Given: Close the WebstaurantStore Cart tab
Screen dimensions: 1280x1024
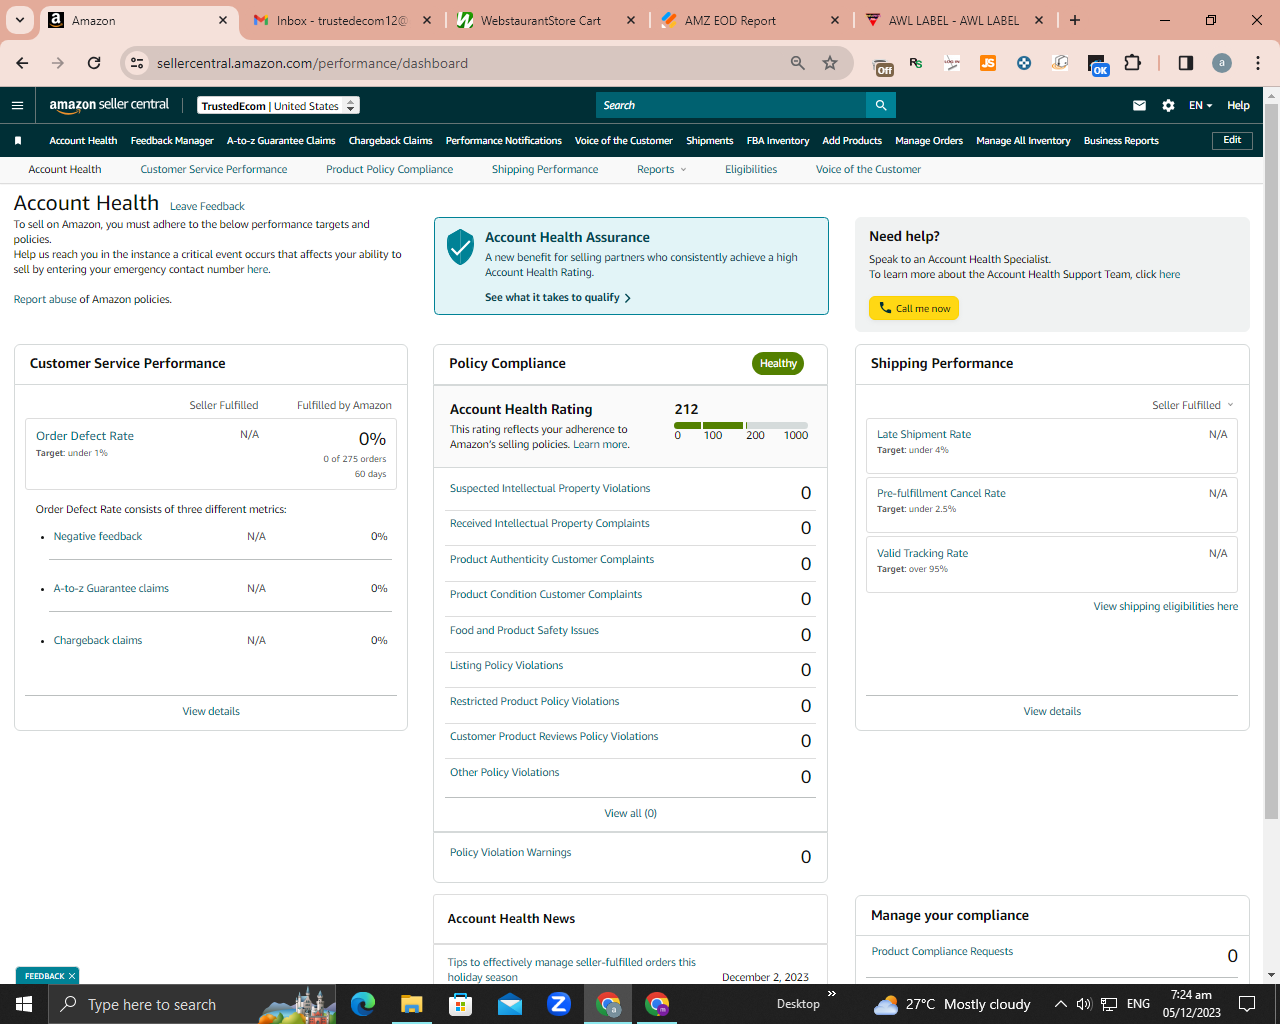Looking at the screenshot, I should pos(631,20).
